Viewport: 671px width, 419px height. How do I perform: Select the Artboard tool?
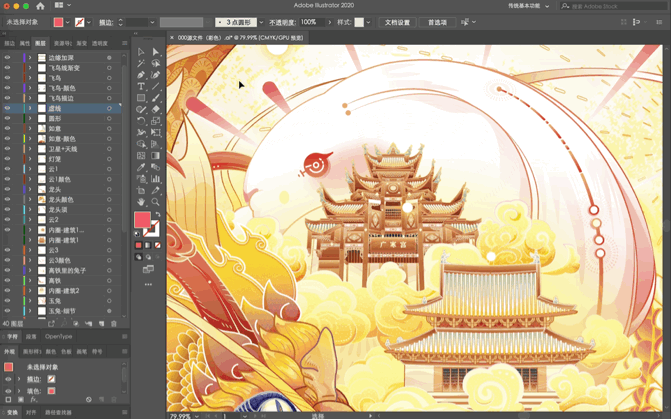[x=141, y=190]
